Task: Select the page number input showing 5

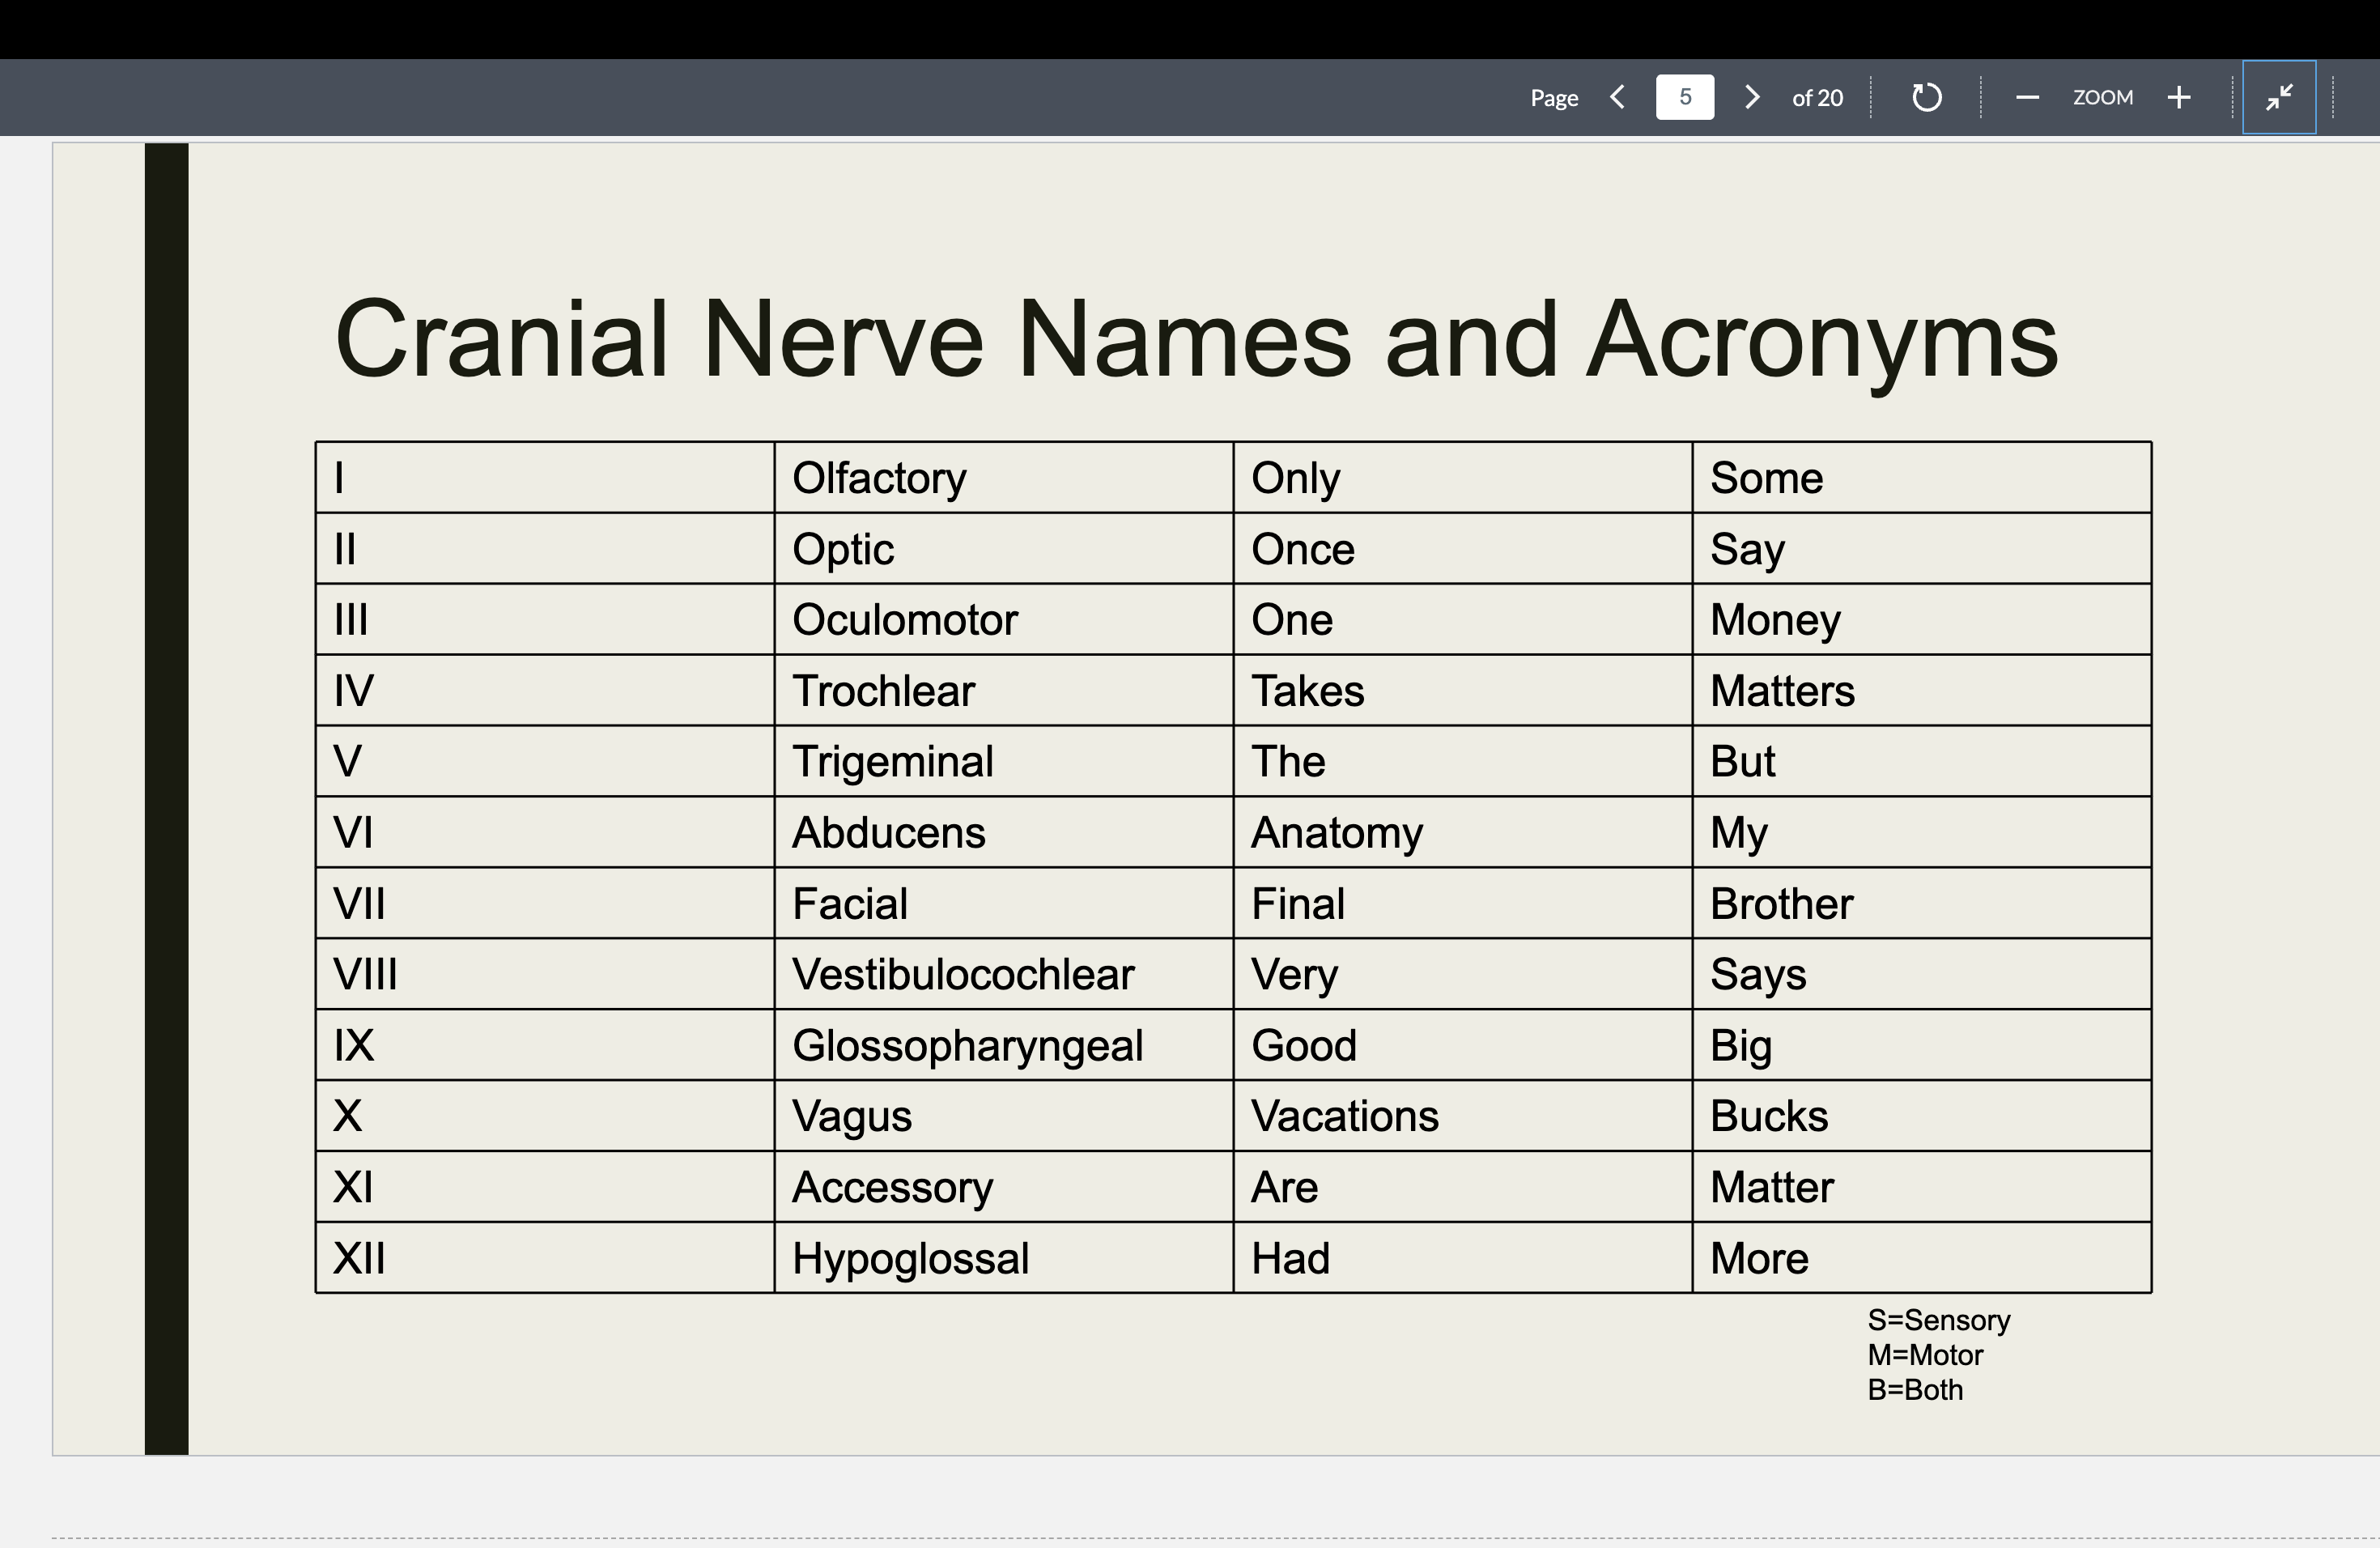Action: (1684, 97)
